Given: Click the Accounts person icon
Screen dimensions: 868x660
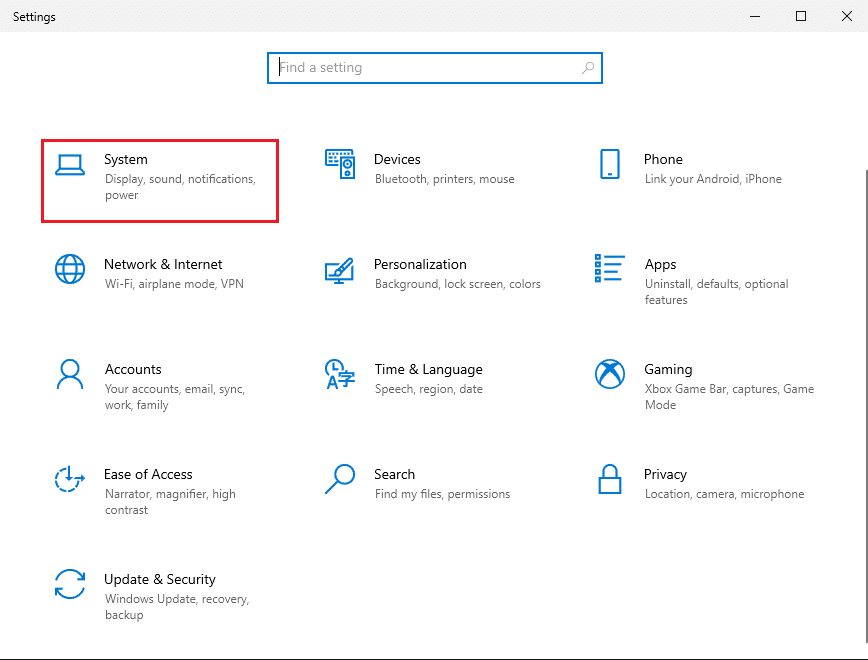Looking at the screenshot, I should [x=70, y=375].
